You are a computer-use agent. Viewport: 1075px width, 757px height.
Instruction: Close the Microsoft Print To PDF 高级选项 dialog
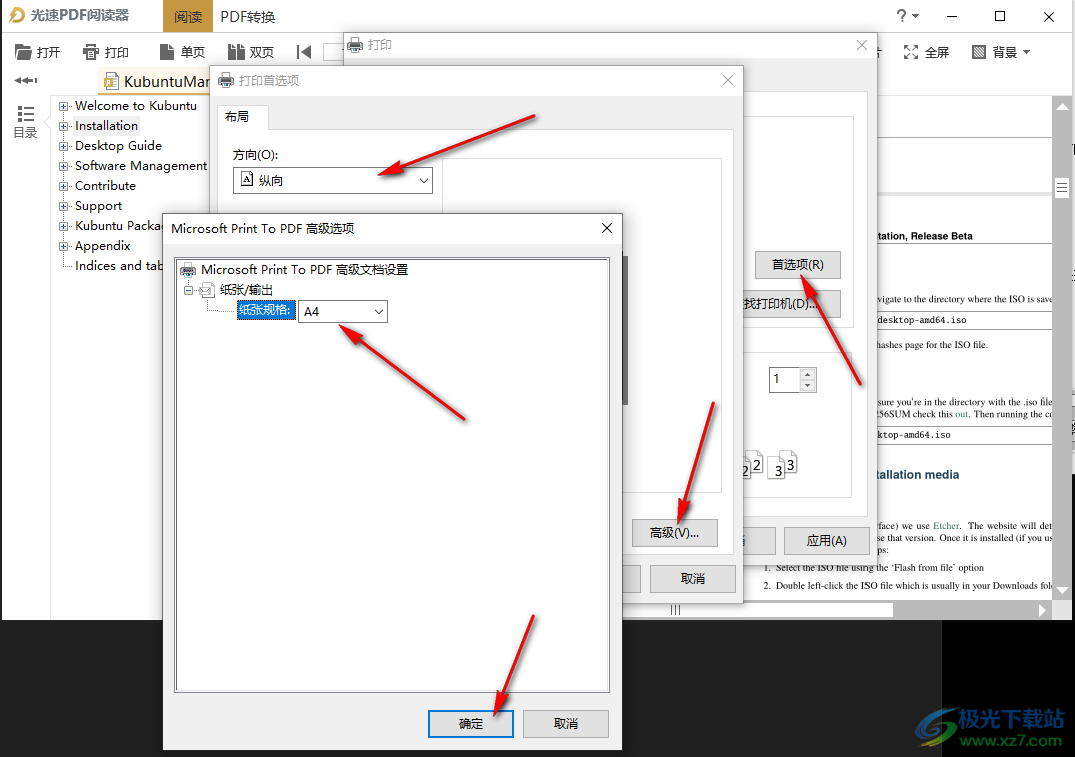coord(607,228)
